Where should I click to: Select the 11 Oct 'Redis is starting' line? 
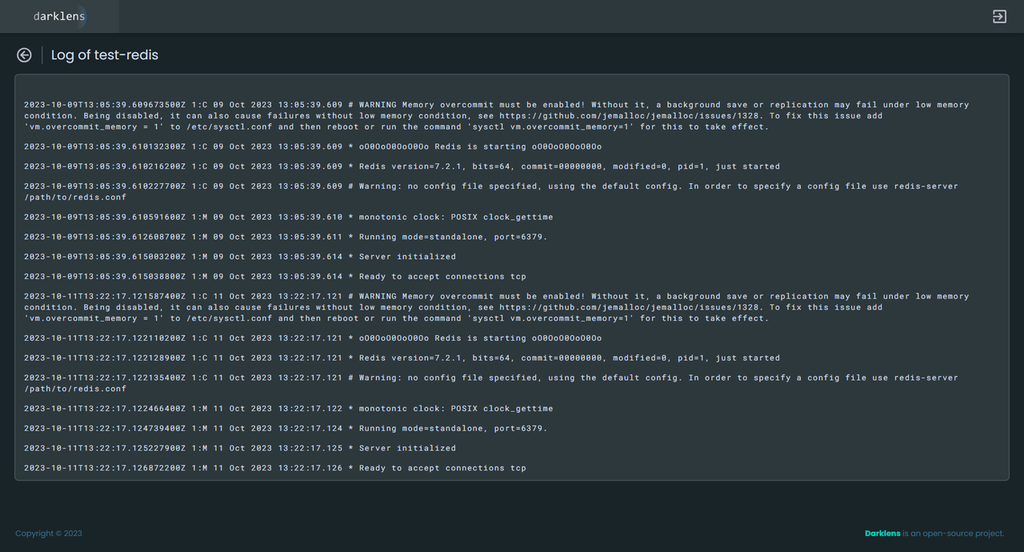[313, 338]
